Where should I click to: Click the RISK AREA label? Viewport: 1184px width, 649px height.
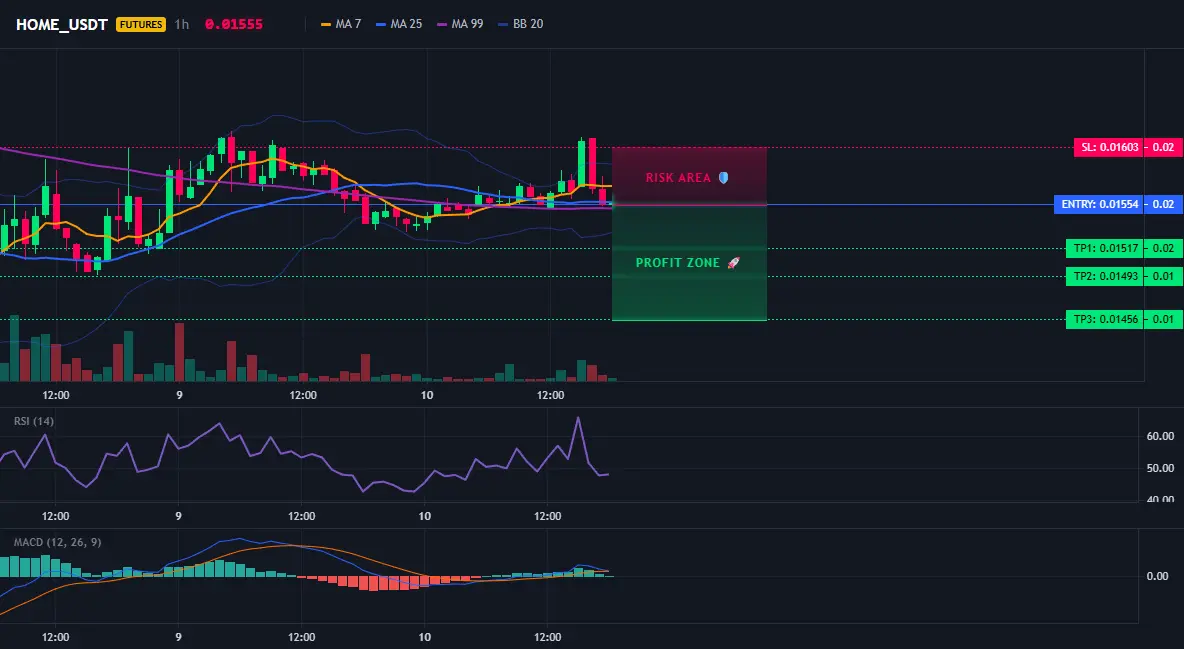point(678,178)
